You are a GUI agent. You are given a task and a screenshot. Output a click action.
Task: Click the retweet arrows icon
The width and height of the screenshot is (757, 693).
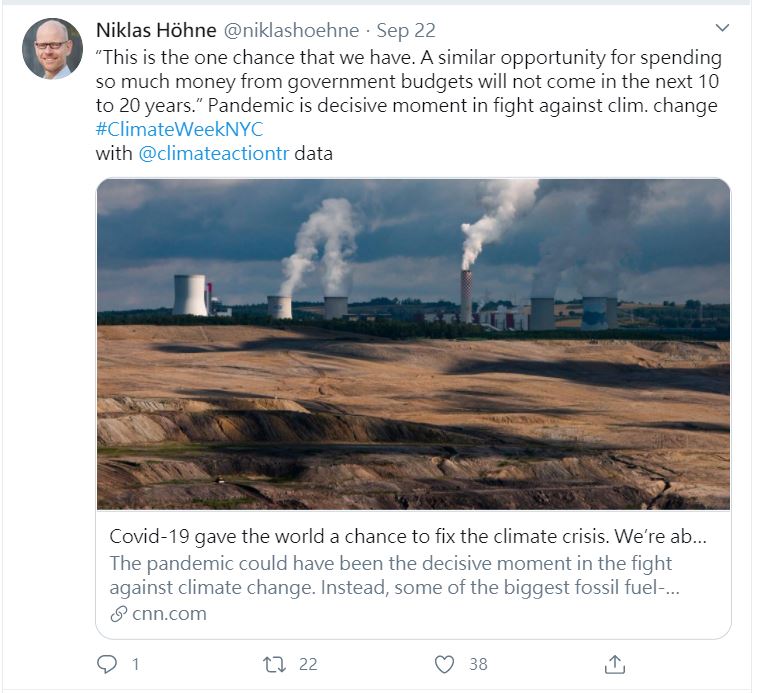(273, 663)
